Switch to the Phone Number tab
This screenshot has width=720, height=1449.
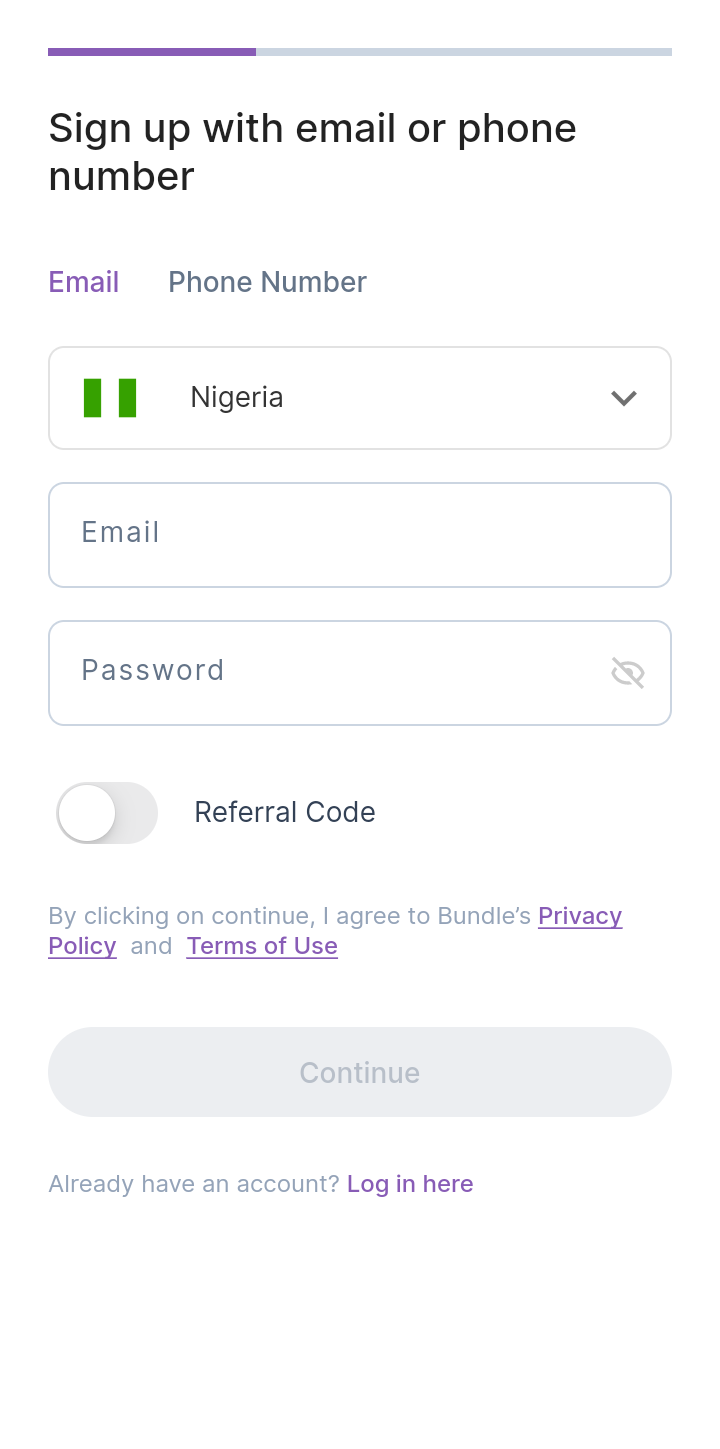coord(267,282)
